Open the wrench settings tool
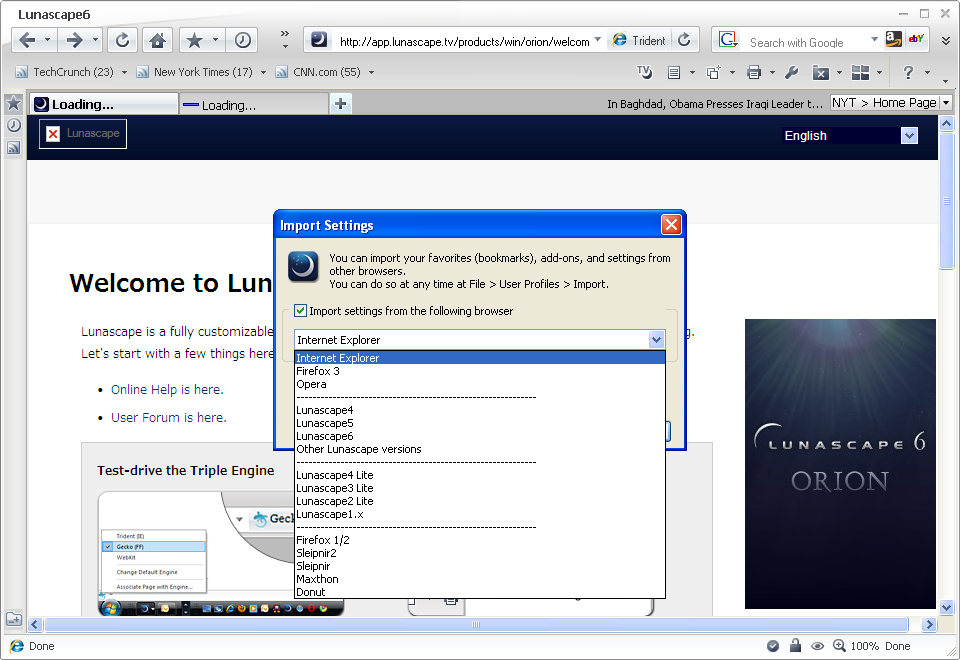 click(x=792, y=72)
